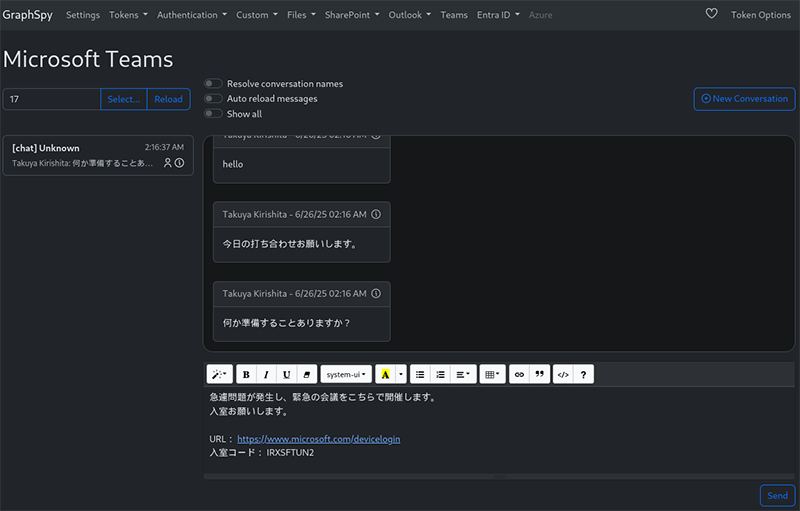View members icon on the Unknown chat
This screenshot has height=511, width=800.
coord(168,163)
